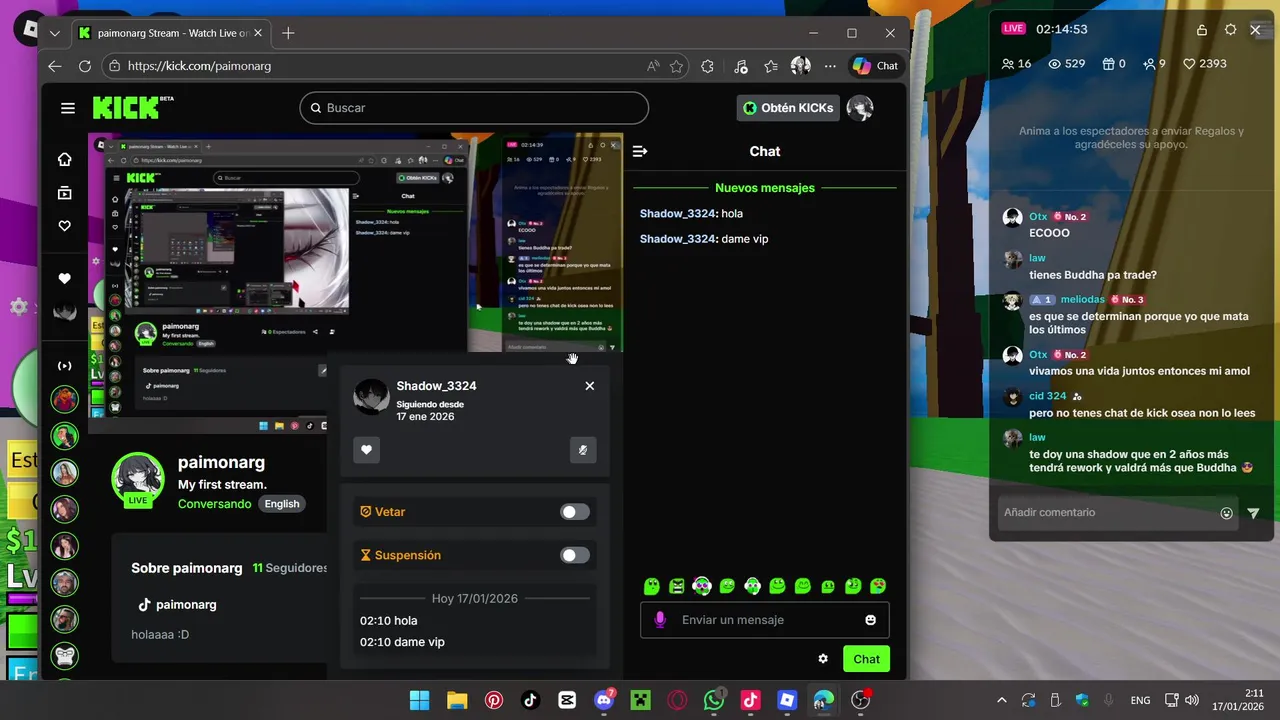Mute Shadow_3324 using the microphone button

pos(583,450)
